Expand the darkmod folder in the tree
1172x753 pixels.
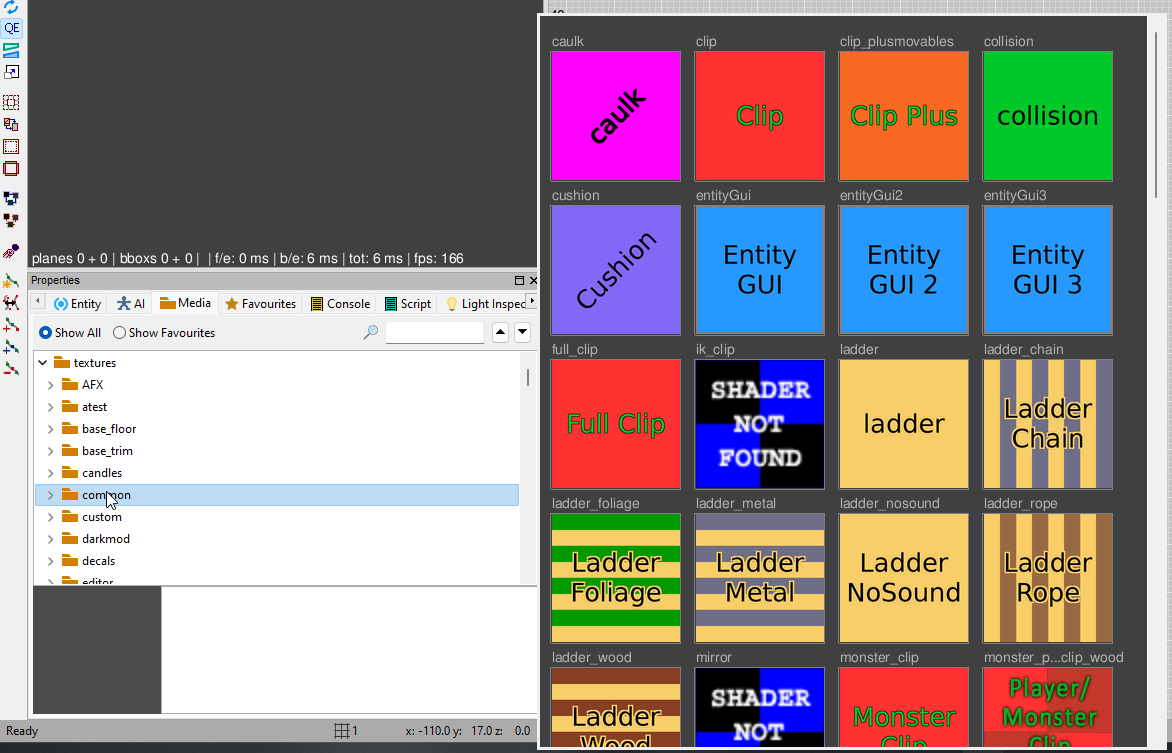tap(50, 539)
